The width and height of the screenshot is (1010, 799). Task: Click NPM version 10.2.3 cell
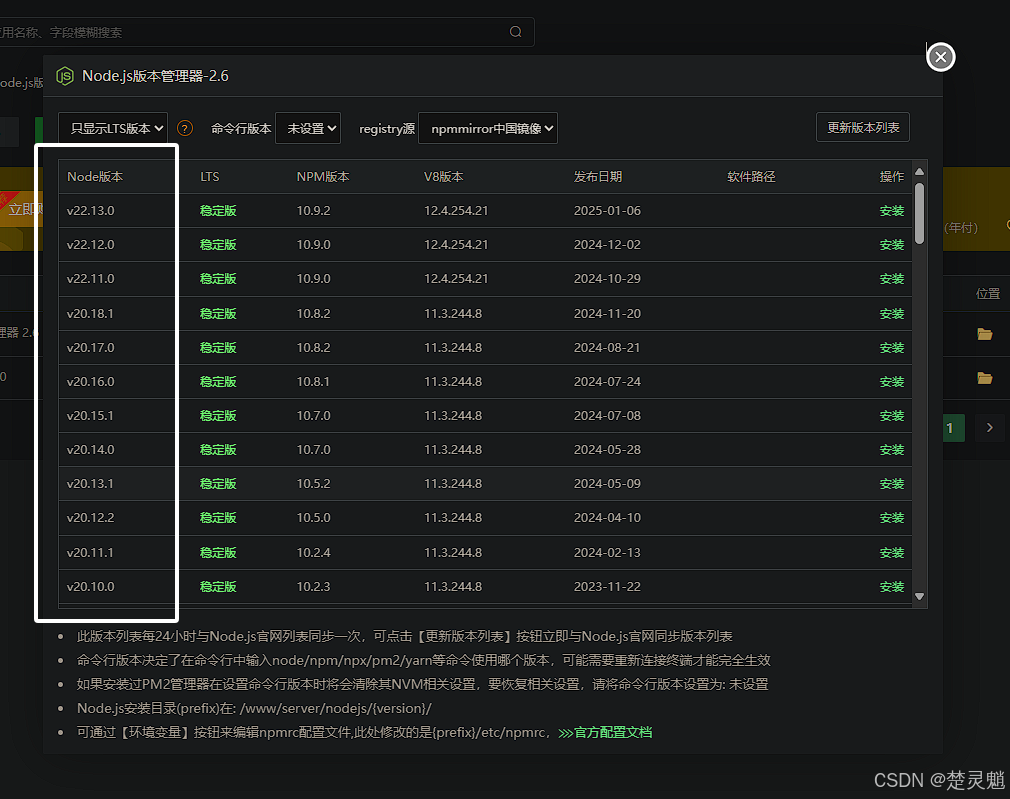(x=313, y=587)
